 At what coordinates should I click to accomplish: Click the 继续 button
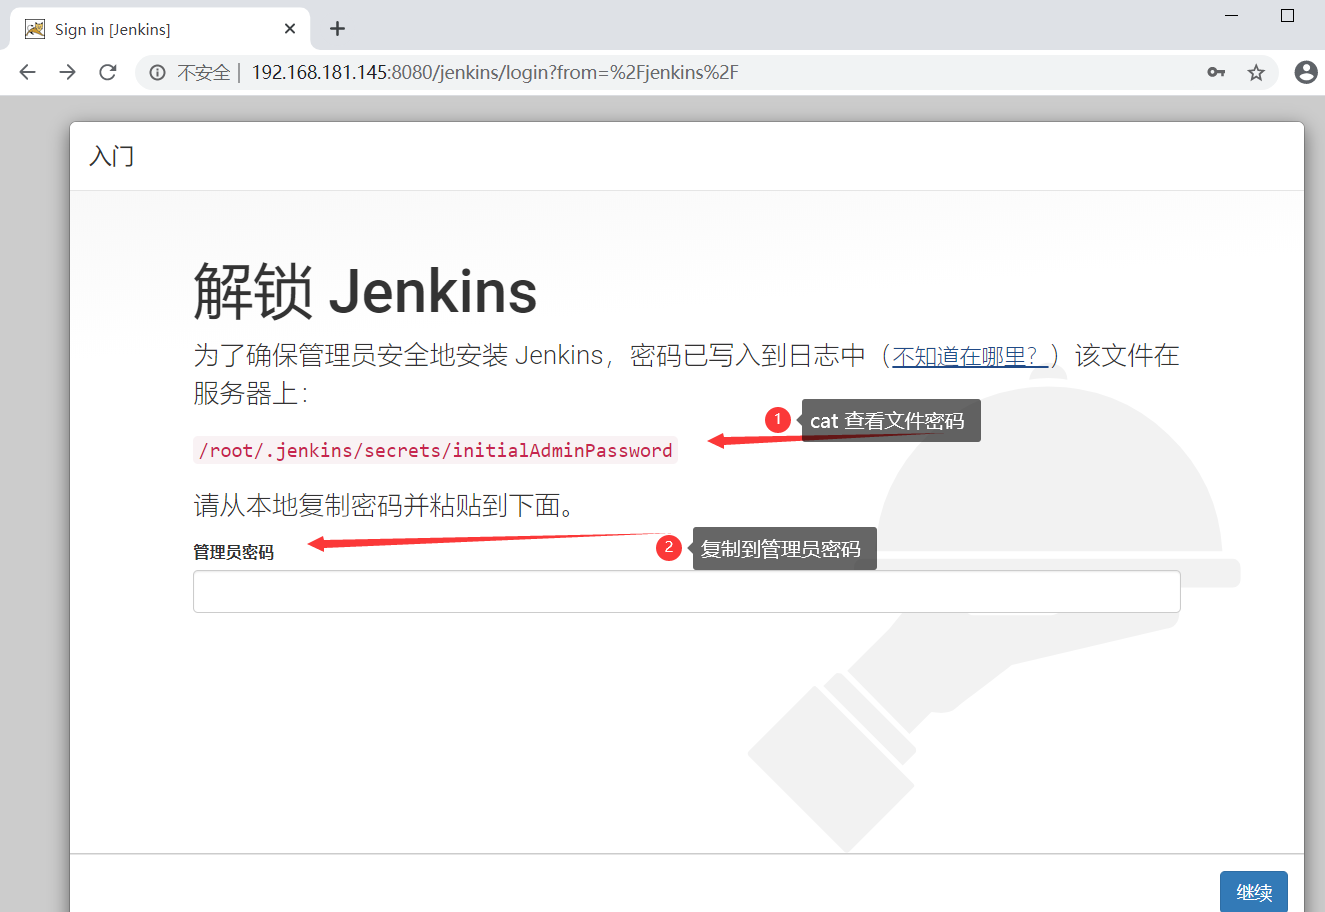(x=1254, y=892)
